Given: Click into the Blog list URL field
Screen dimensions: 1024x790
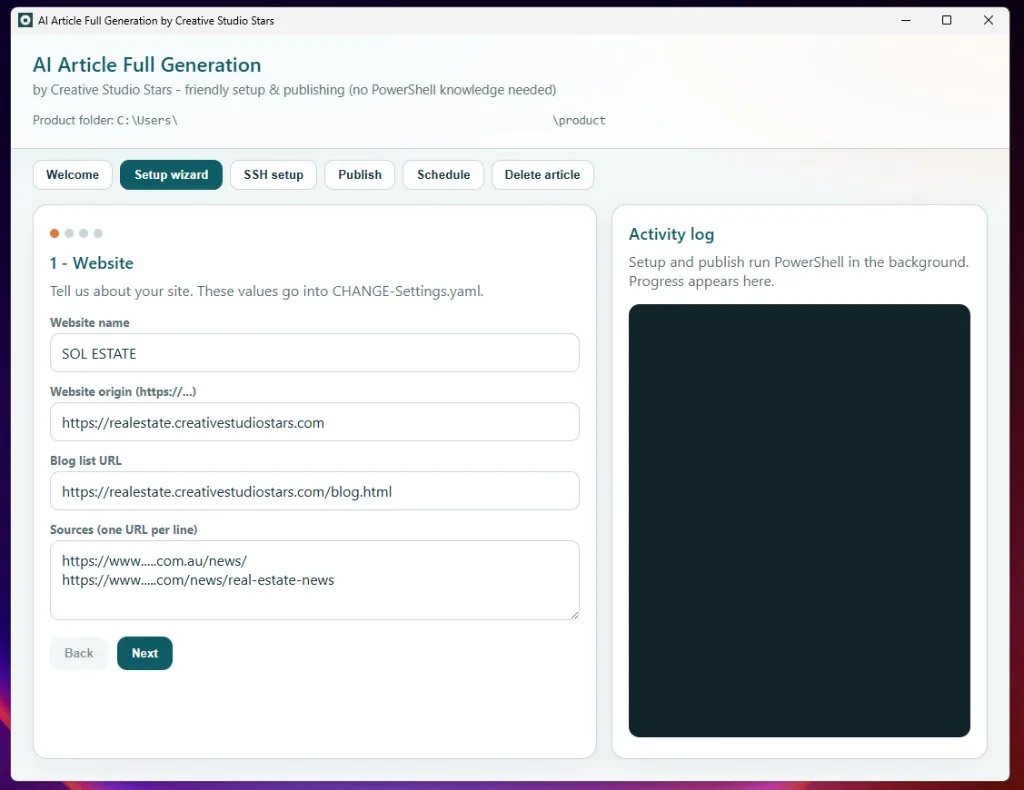Looking at the screenshot, I should pos(315,492).
